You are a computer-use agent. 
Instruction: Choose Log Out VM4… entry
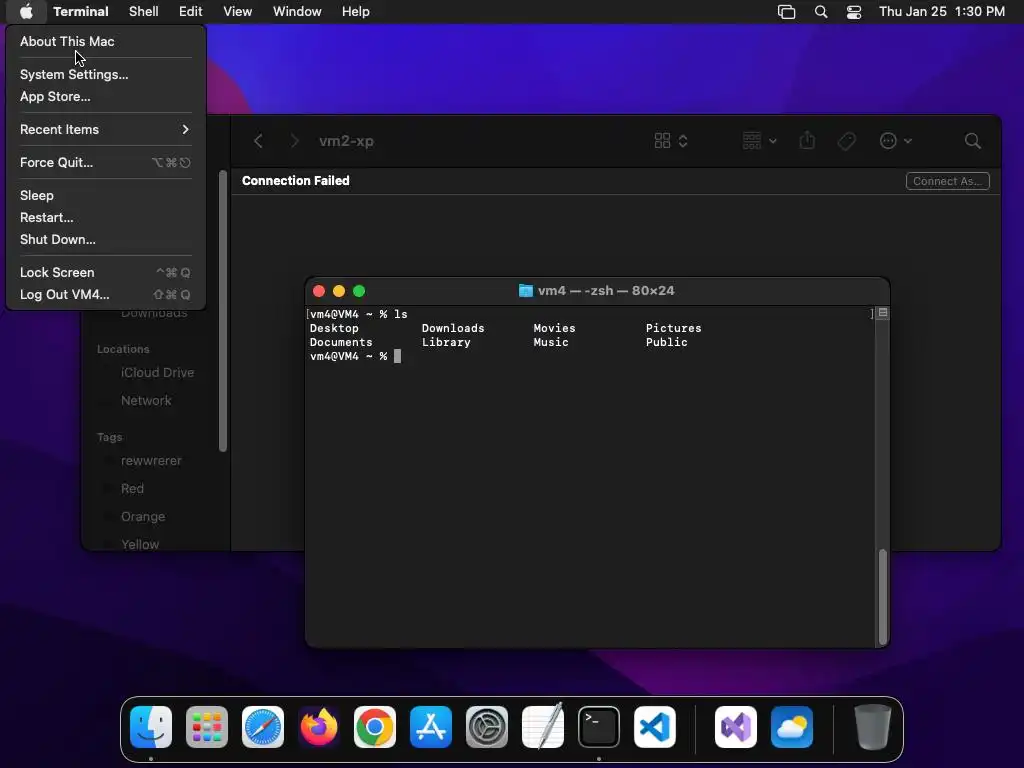pyautogui.click(x=106, y=295)
